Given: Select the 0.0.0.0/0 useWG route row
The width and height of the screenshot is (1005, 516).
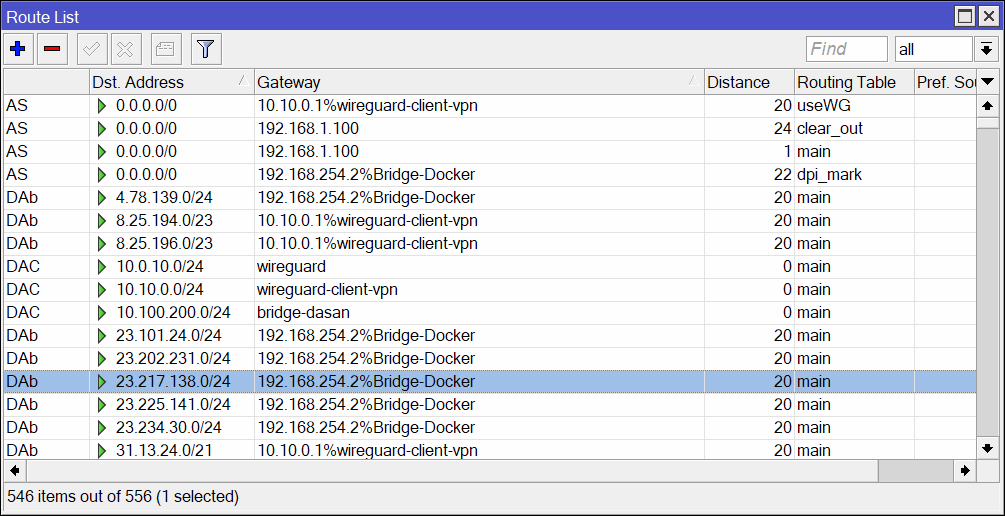Looking at the screenshot, I should tap(400, 105).
